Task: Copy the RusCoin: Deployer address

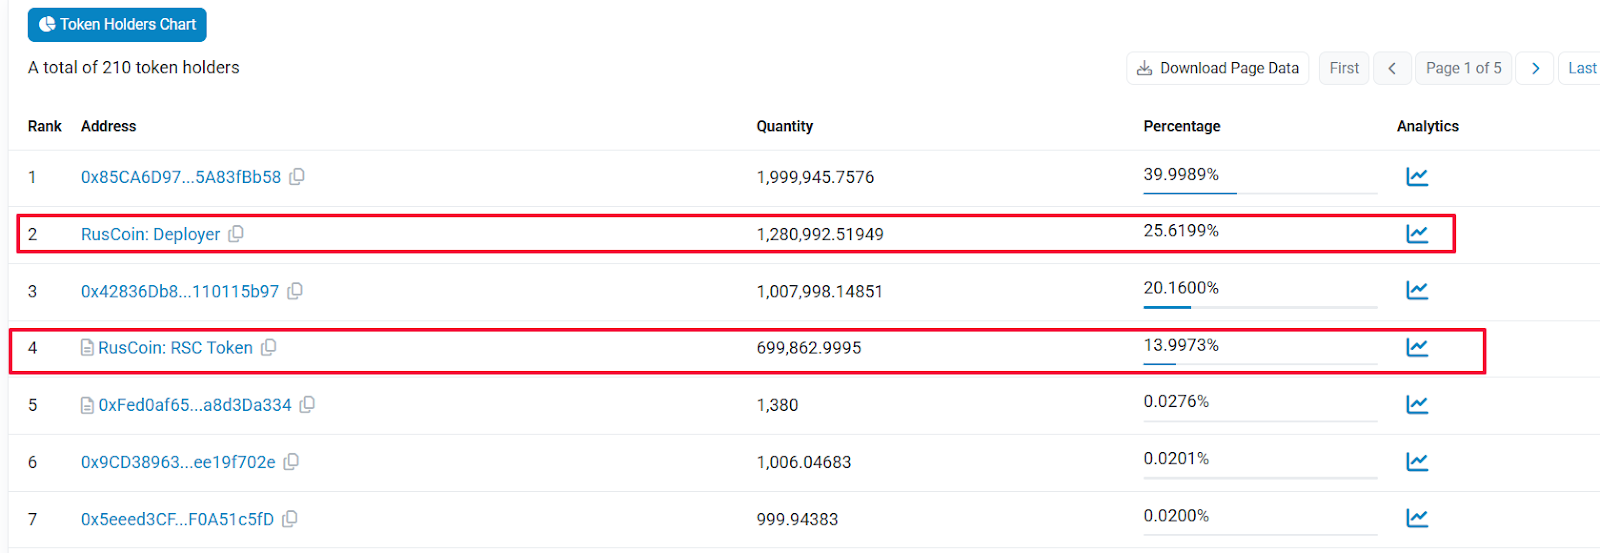Action: click(236, 234)
